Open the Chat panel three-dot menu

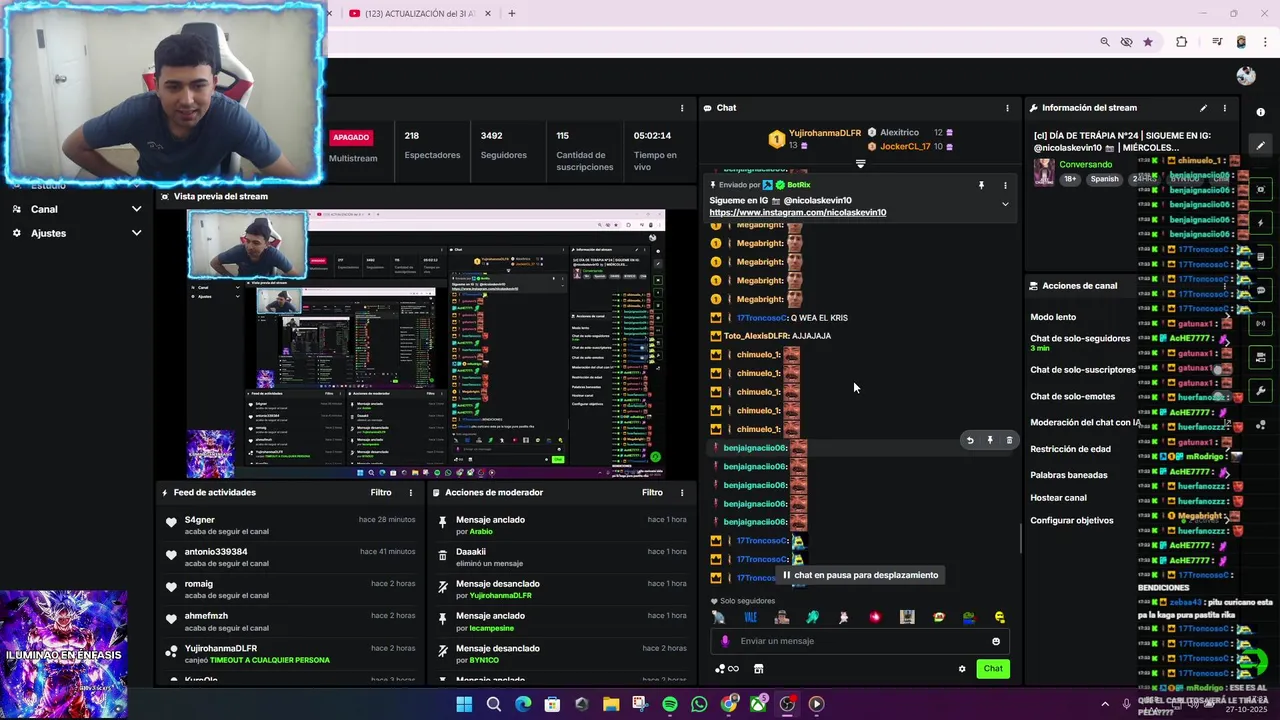click(x=1007, y=108)
